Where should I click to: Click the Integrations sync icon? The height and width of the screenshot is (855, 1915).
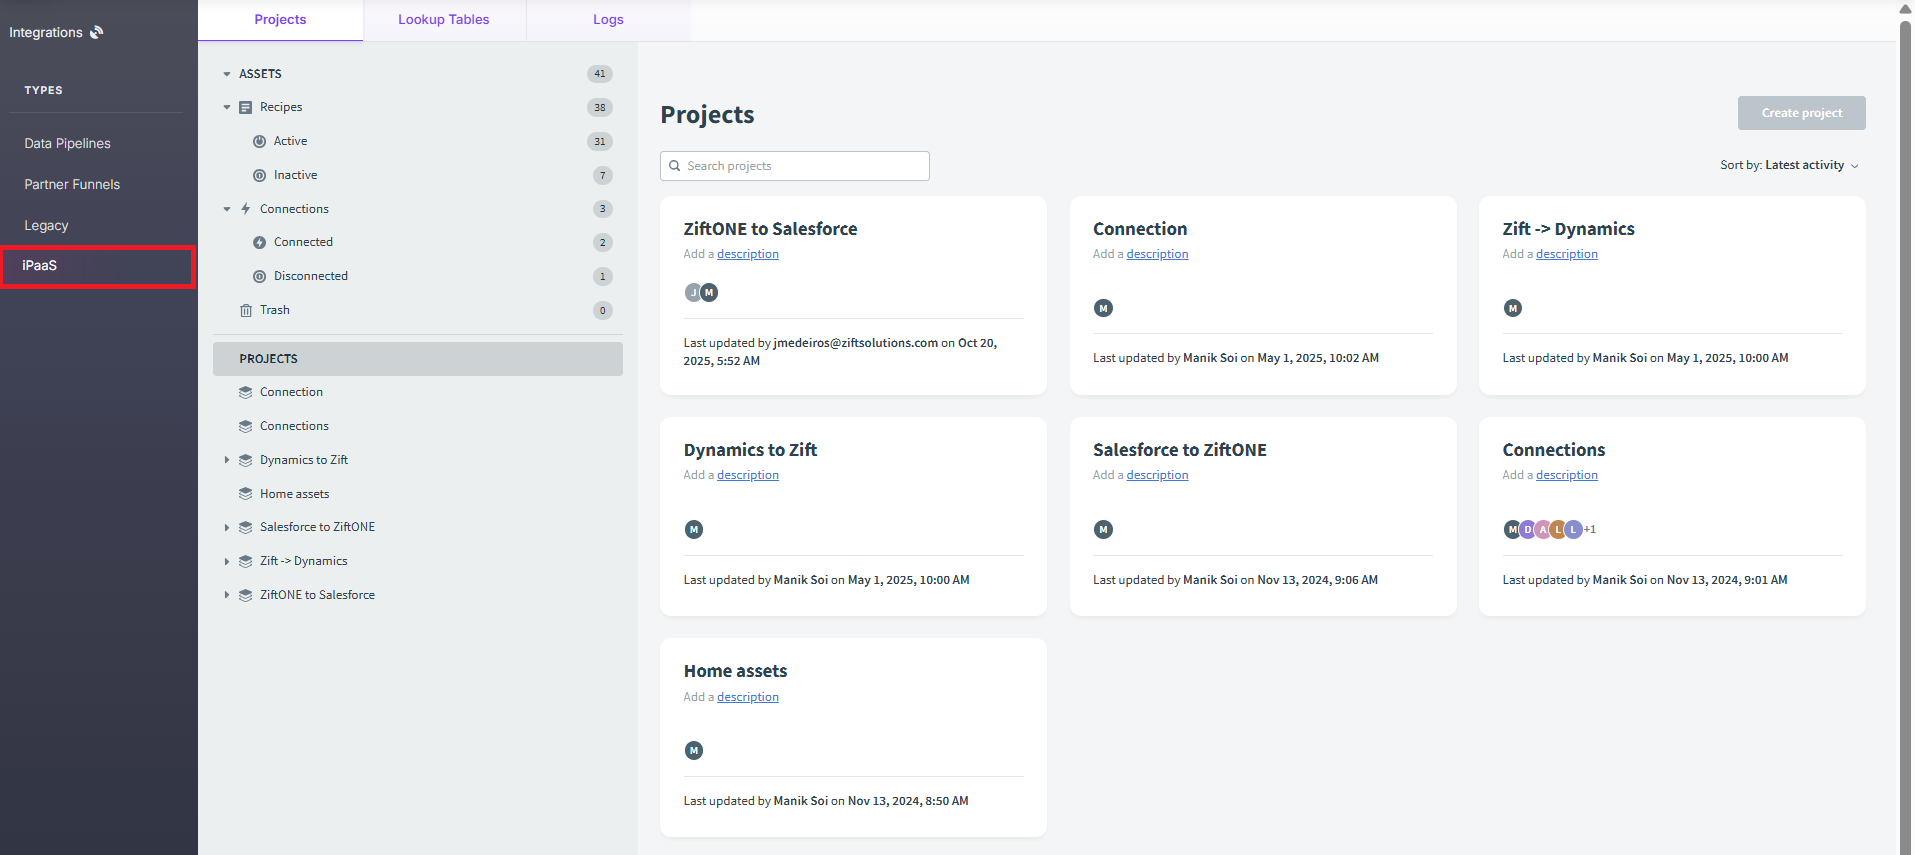97,32
